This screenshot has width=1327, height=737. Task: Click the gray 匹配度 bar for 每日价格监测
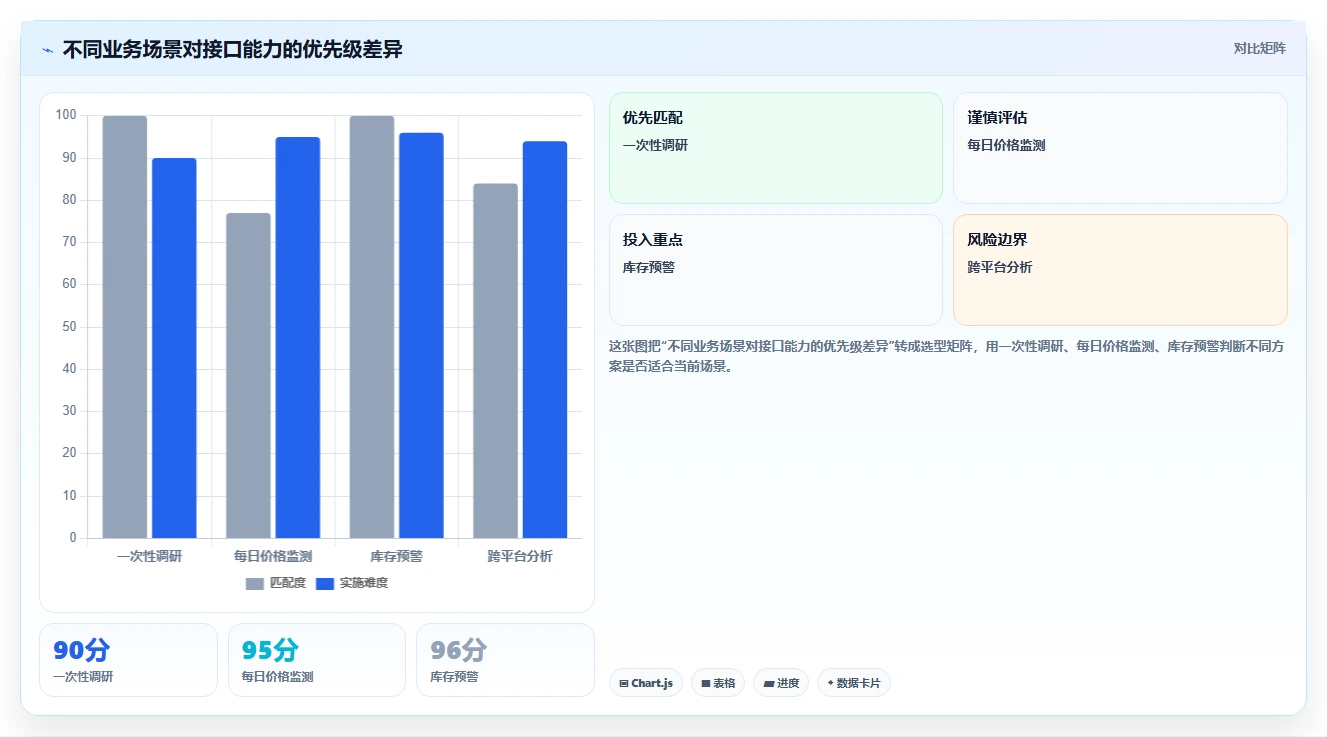248,376
